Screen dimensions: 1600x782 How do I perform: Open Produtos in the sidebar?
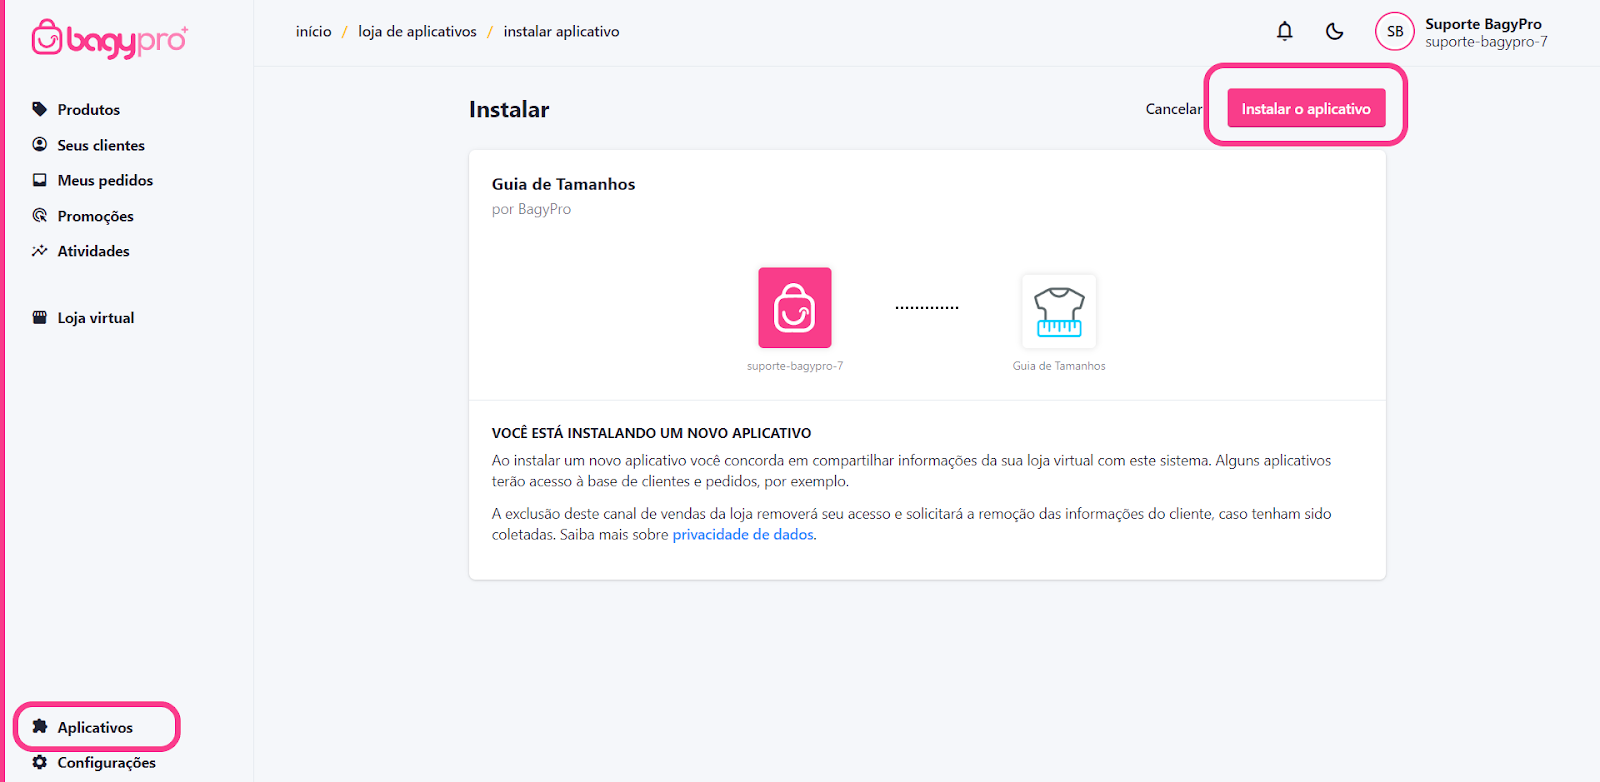pyautogui.click(x=88, y=109)
